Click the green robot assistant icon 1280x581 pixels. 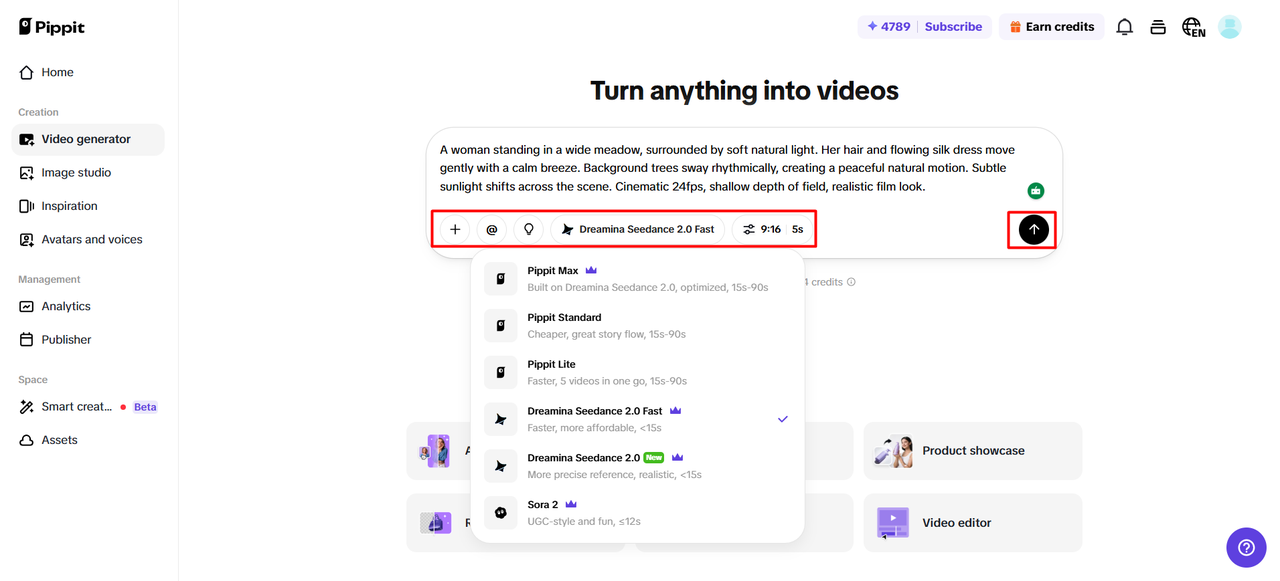(x=1036, y=191)
